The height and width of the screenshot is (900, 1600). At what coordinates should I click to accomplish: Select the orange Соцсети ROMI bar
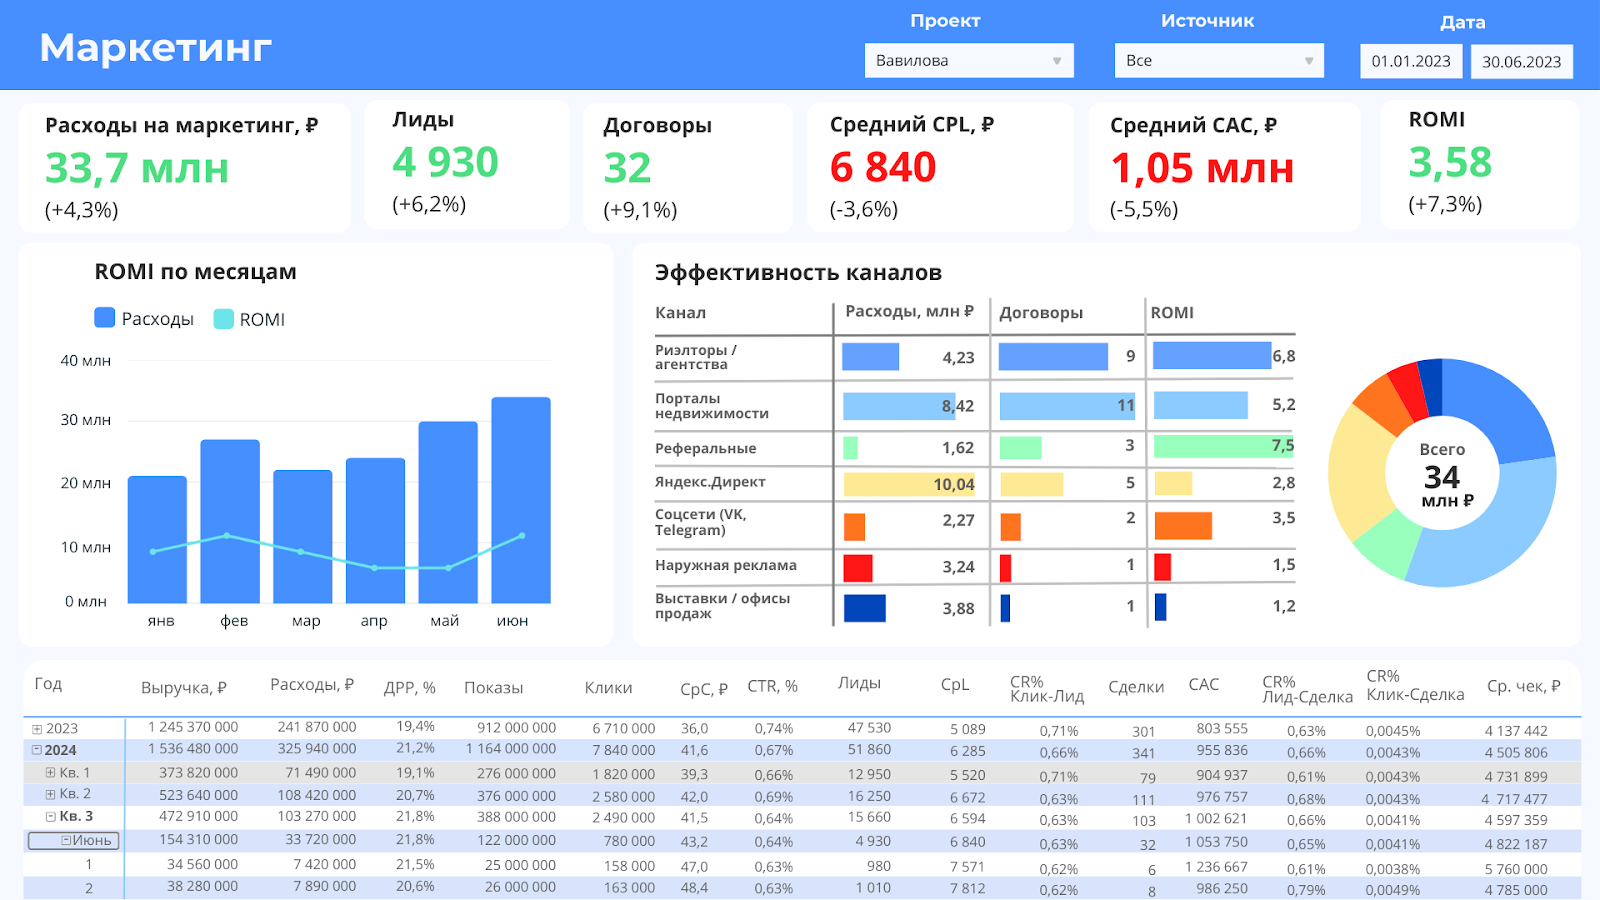tap(1183, 526)
